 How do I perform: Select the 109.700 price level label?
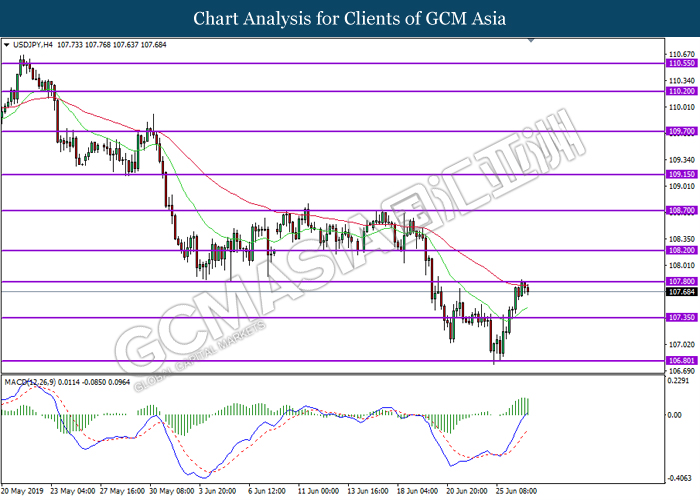point(681,131)
